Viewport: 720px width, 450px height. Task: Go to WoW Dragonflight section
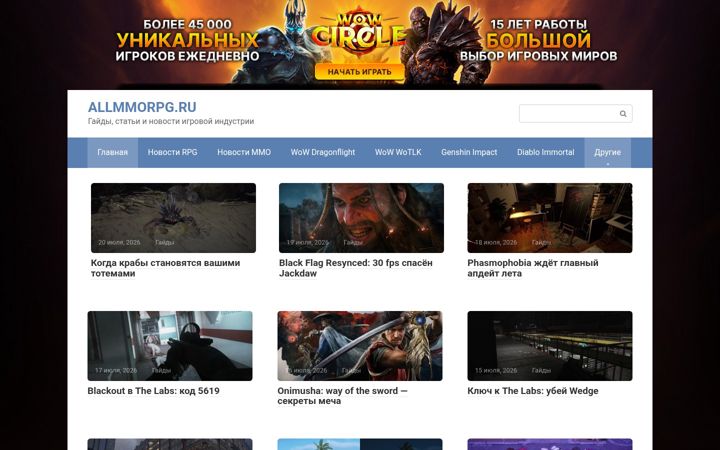coord(323,152)
